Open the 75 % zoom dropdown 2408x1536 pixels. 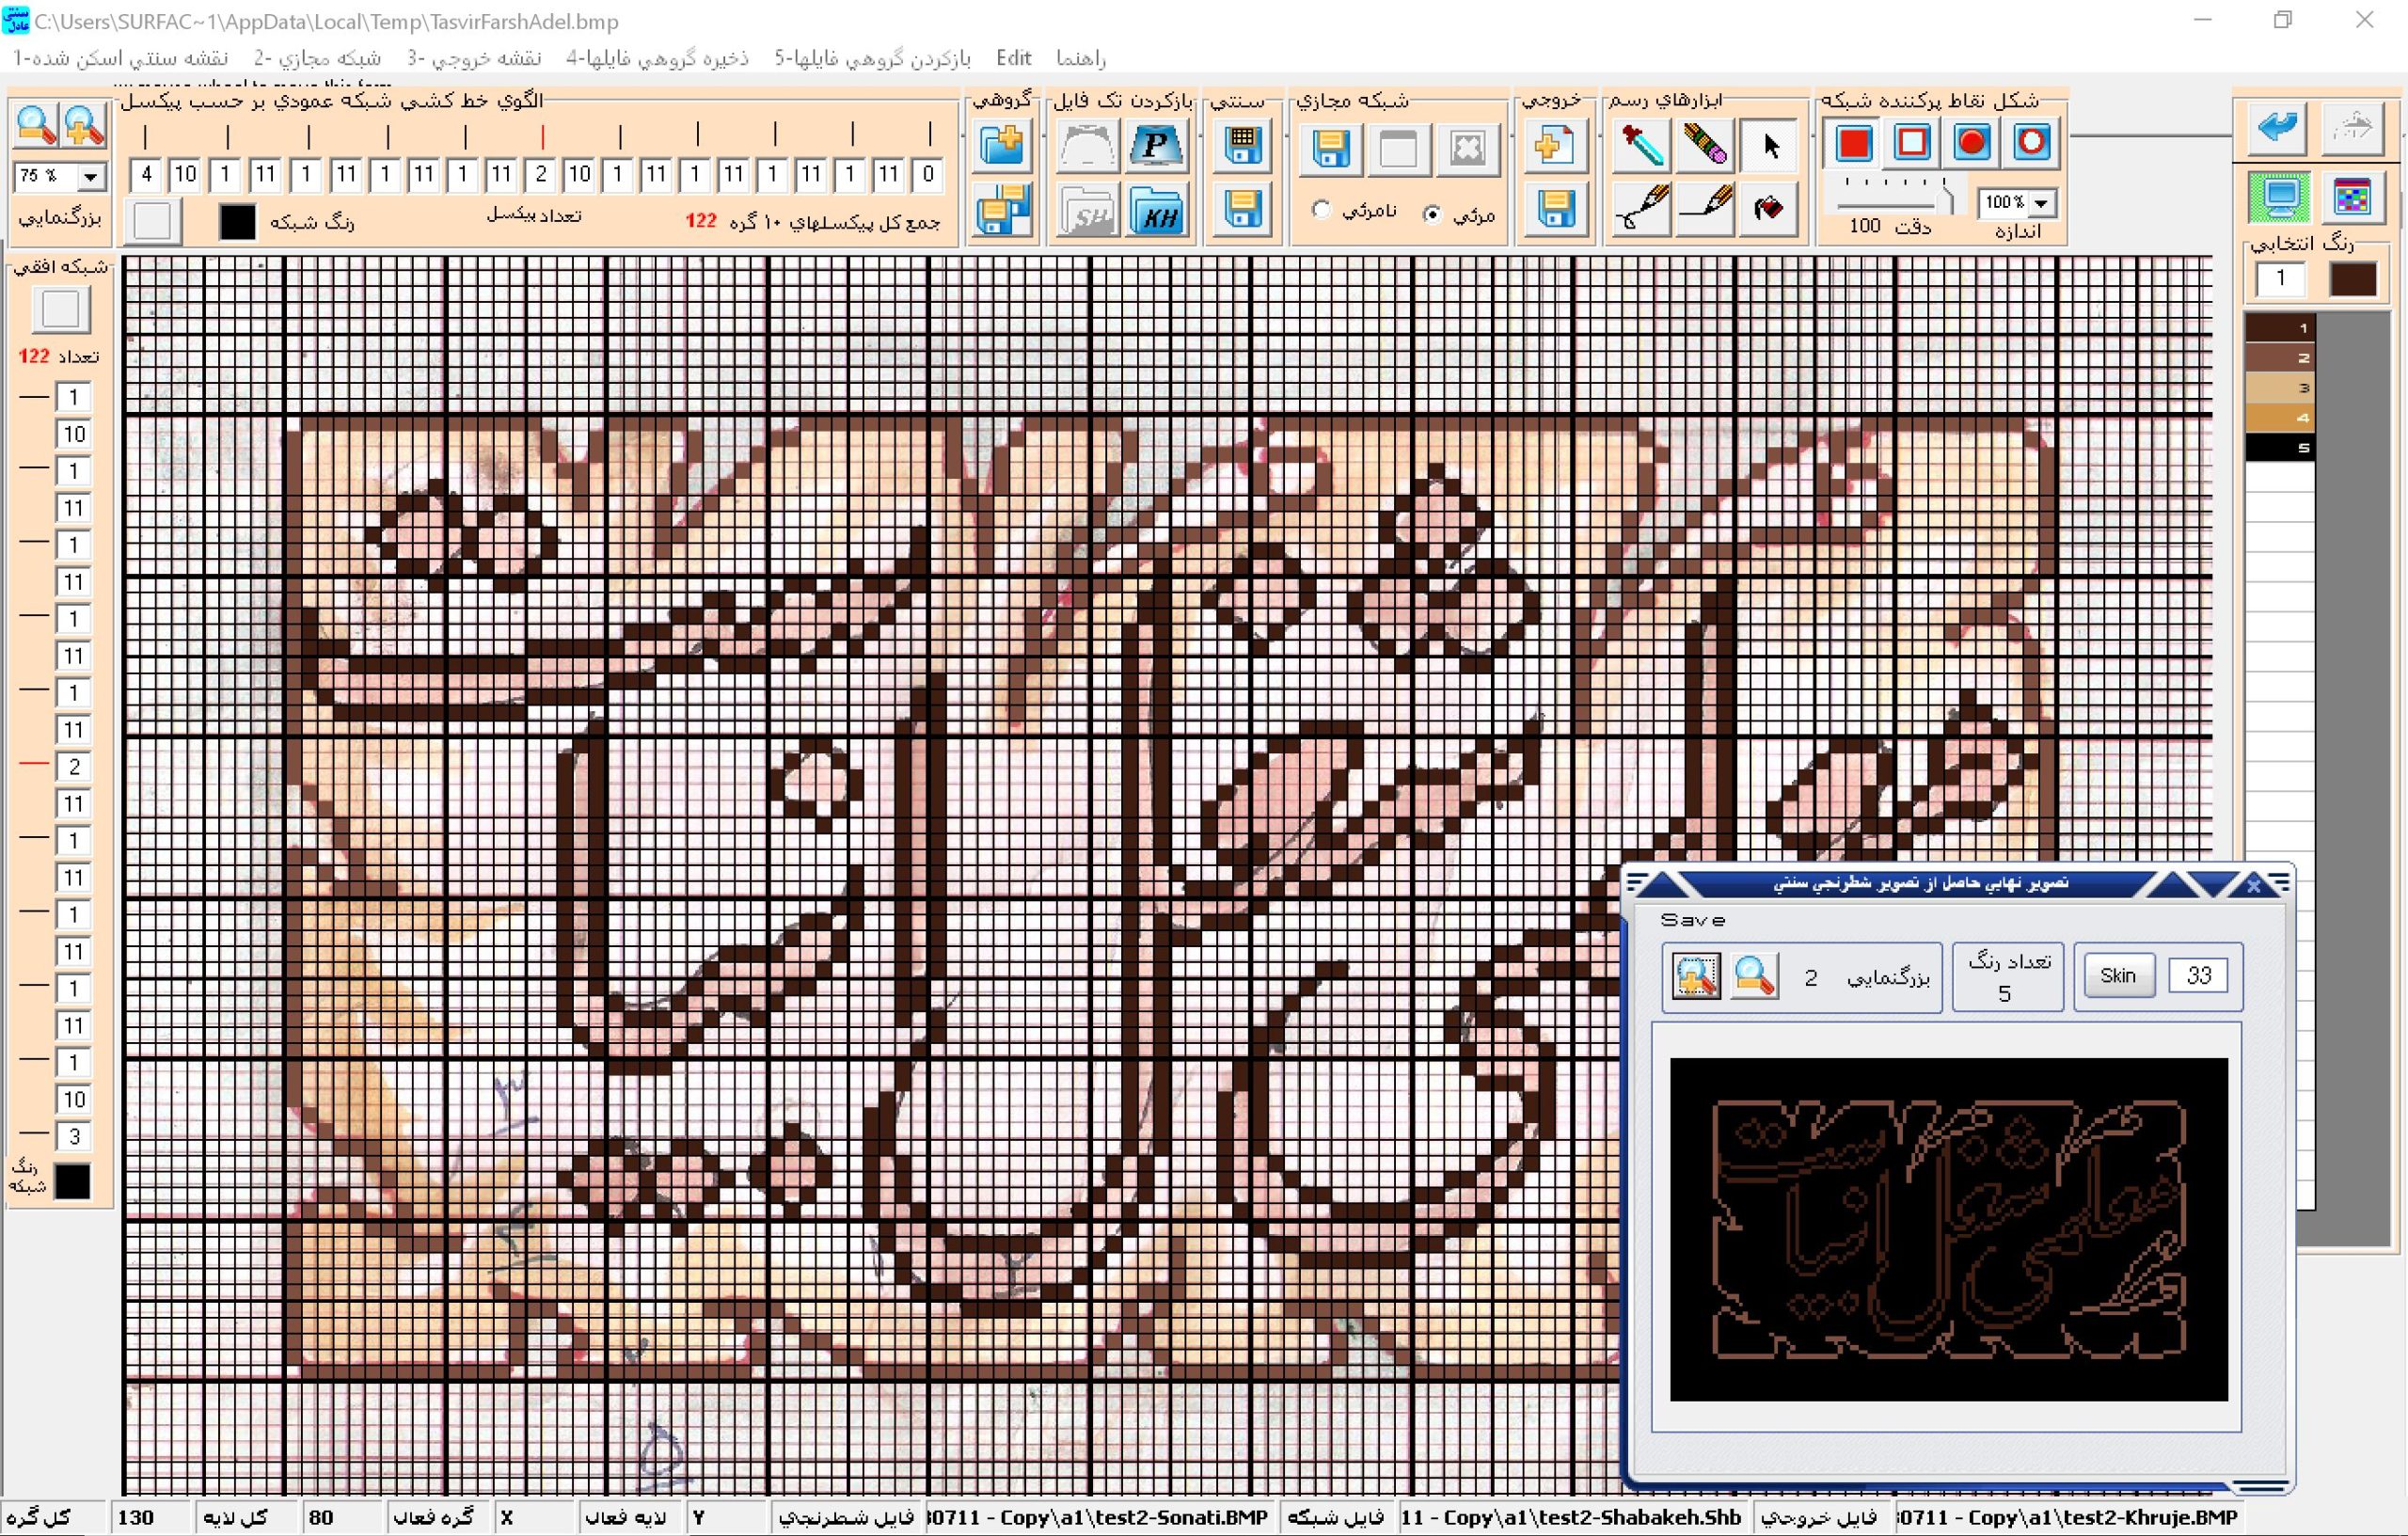[x=91, y=177]
